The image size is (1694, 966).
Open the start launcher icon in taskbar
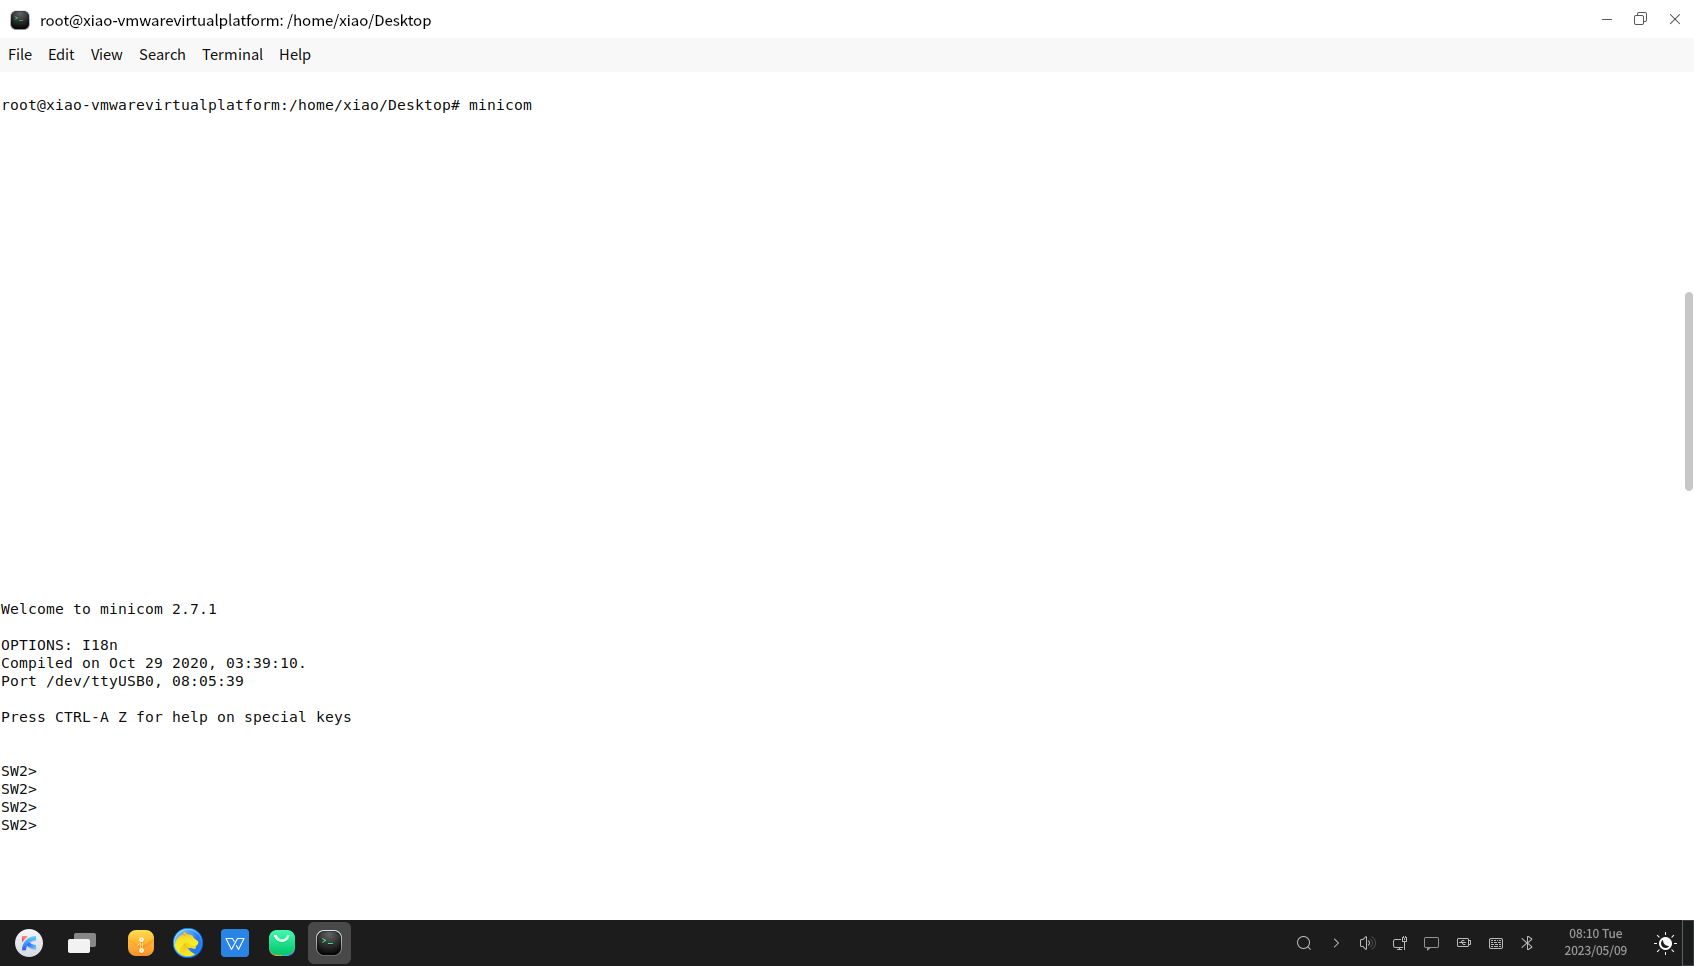click(x=29, y=943)
